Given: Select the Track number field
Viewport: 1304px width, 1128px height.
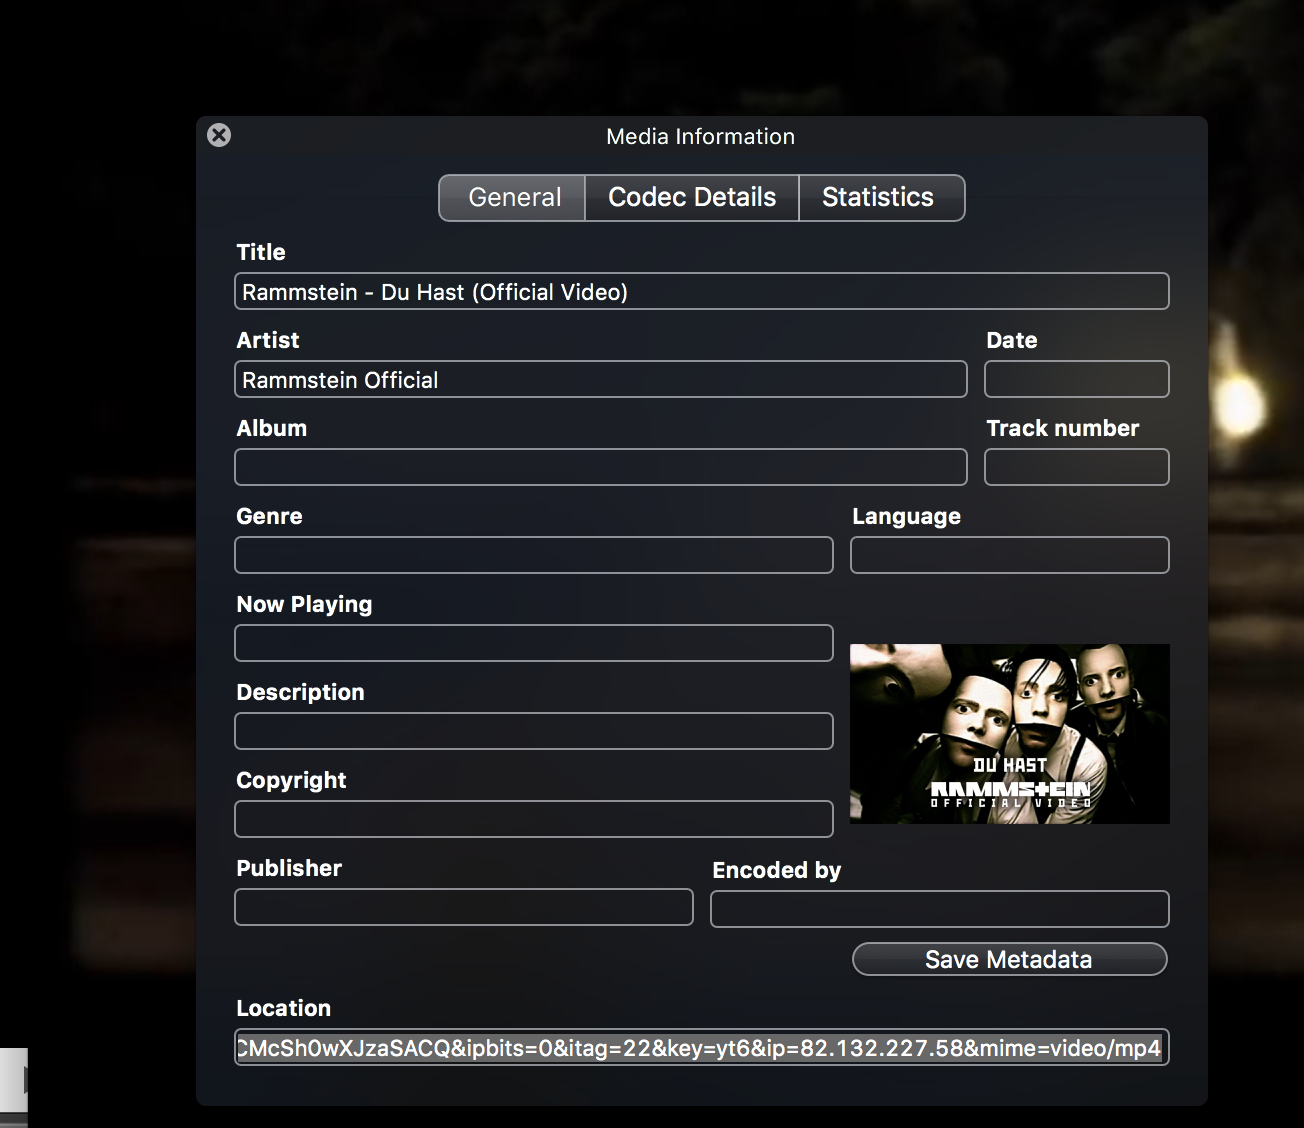Looking at the screenshot, I should (x=1076, y=468).
